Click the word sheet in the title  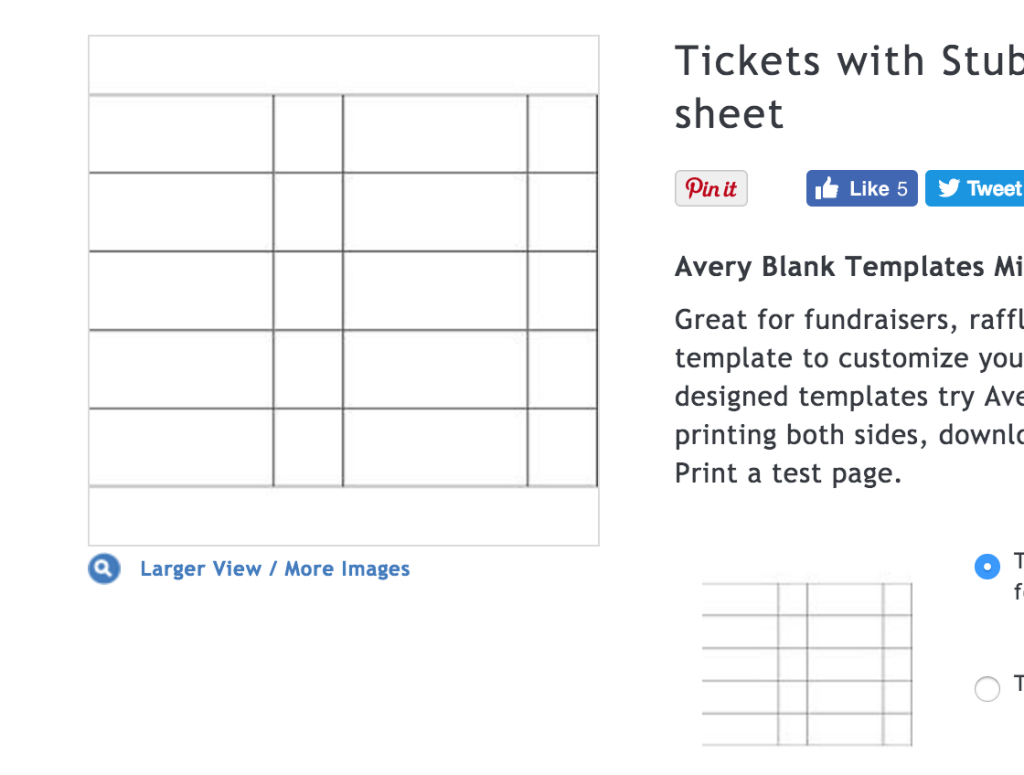[x=728, y=114]
